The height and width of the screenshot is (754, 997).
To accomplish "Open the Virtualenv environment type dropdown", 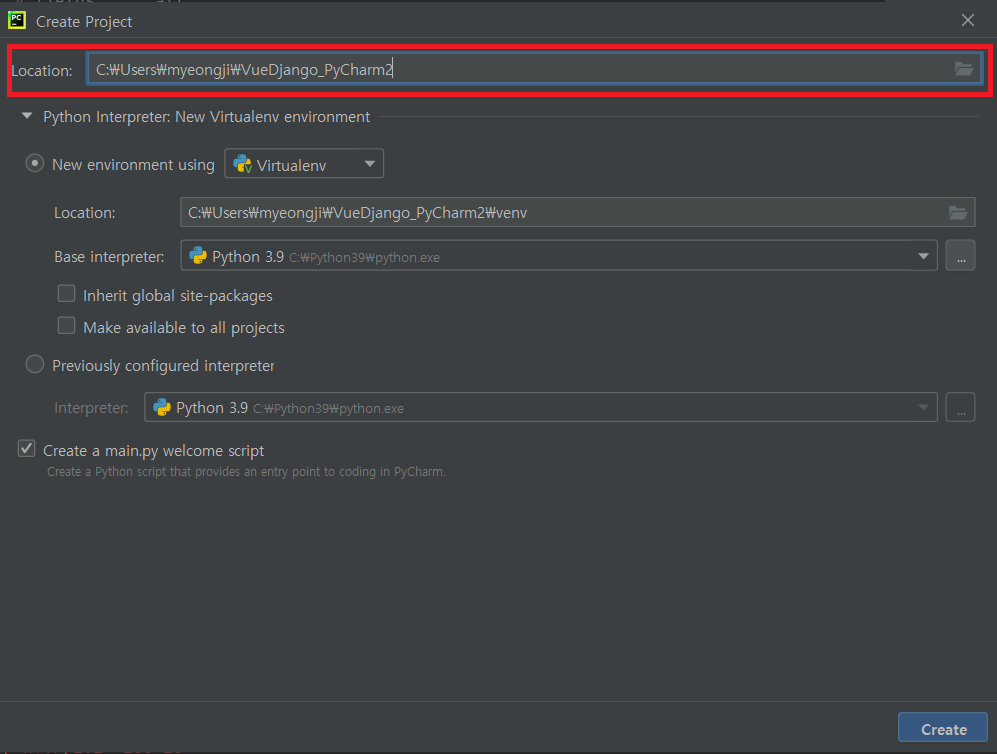I will tap(304, 163).
